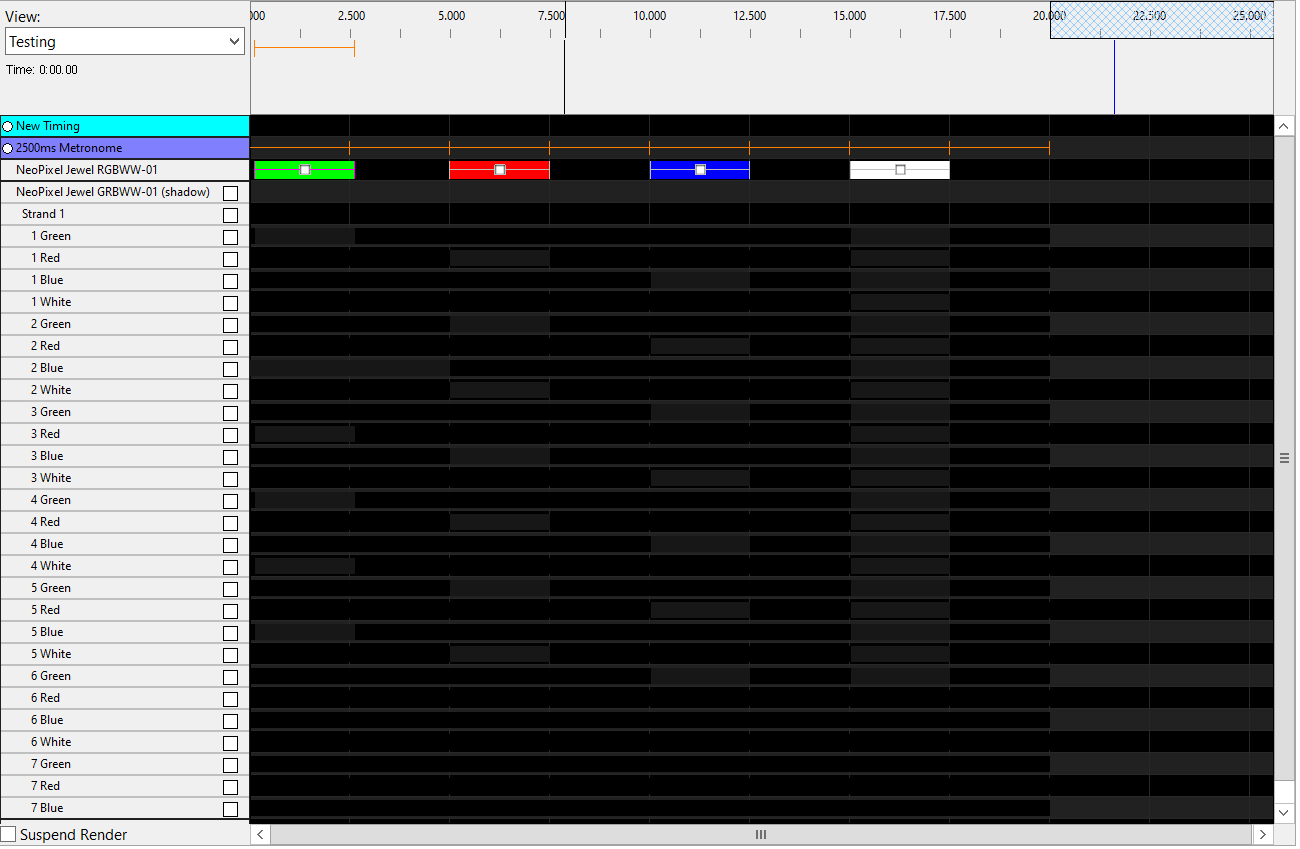This screenshot has width=1300, height=849.
Task: Select the white effect block on the timeline
Action: (x=899, y=170)
